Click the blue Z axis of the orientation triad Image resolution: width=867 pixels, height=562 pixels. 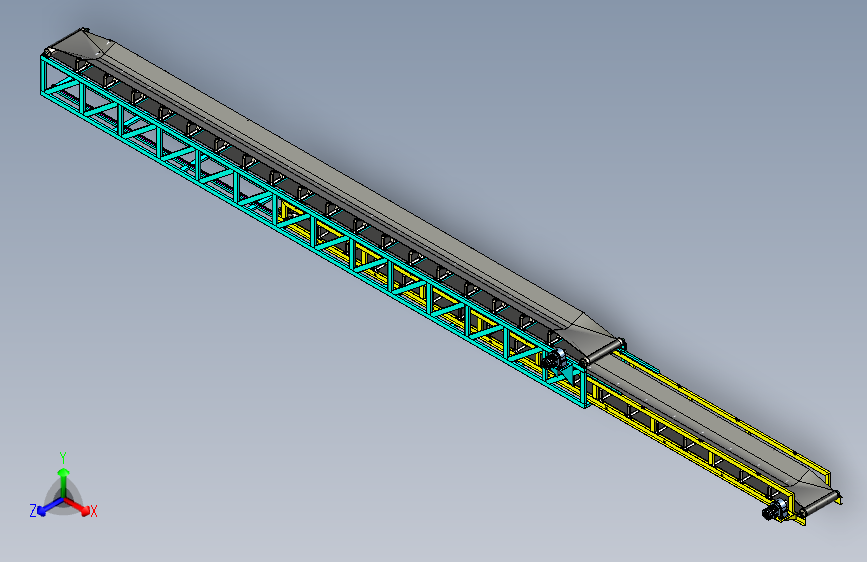[50, 506]
